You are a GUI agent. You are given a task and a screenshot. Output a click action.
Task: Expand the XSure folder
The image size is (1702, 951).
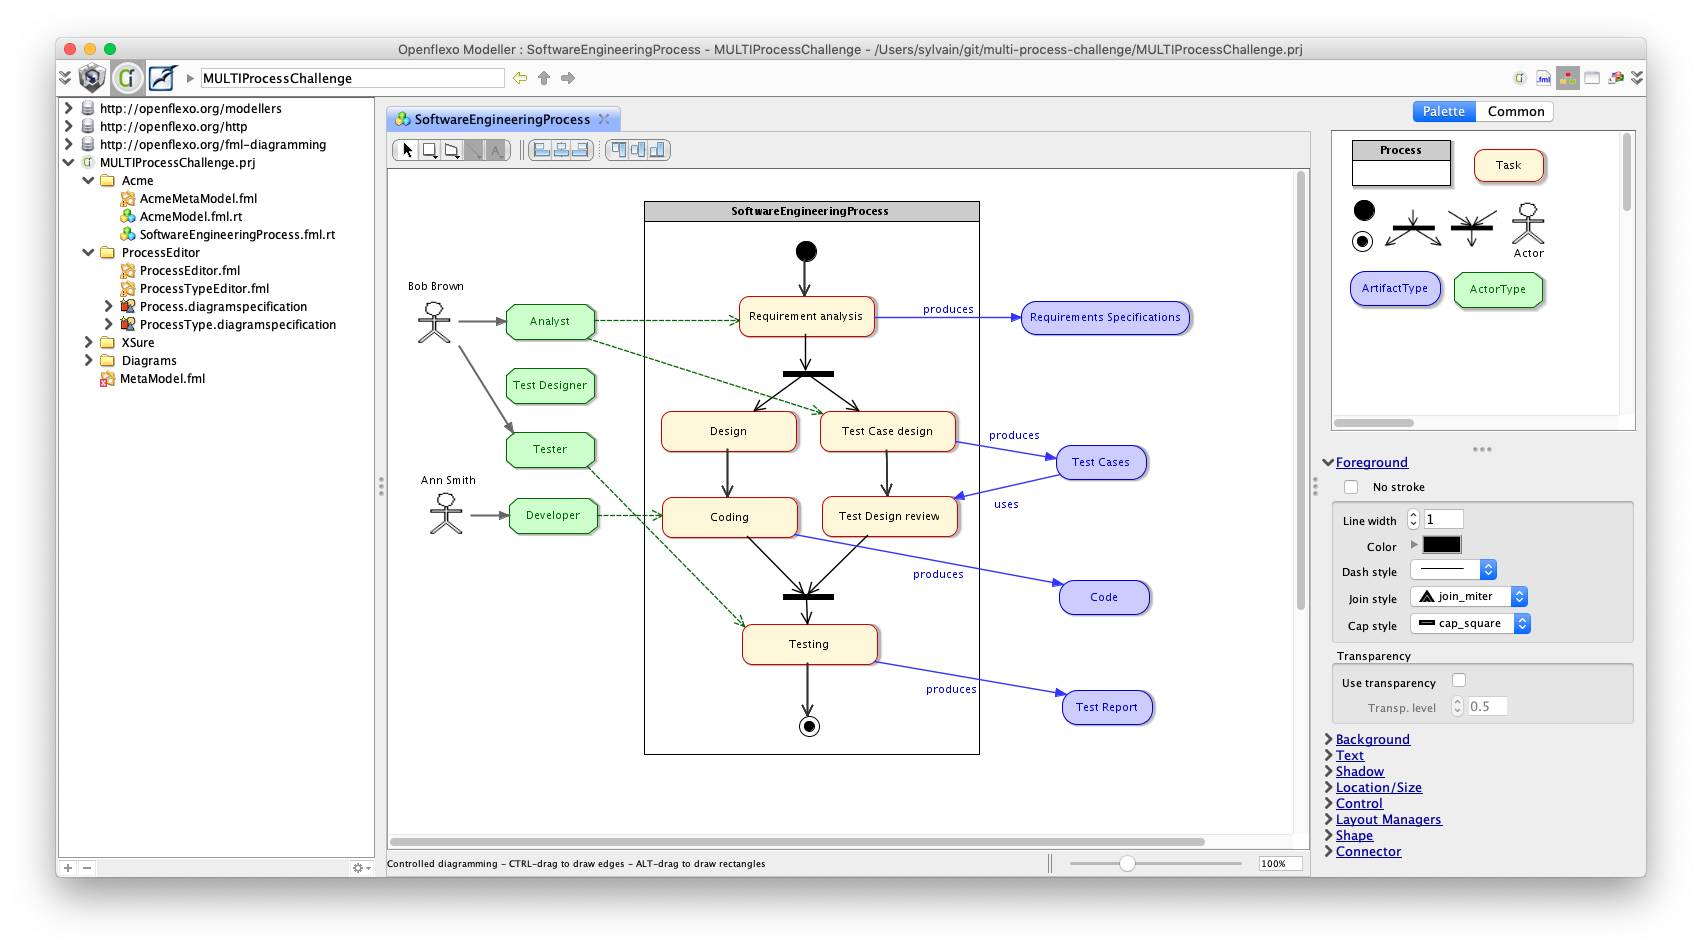click(x=88, y=342)
